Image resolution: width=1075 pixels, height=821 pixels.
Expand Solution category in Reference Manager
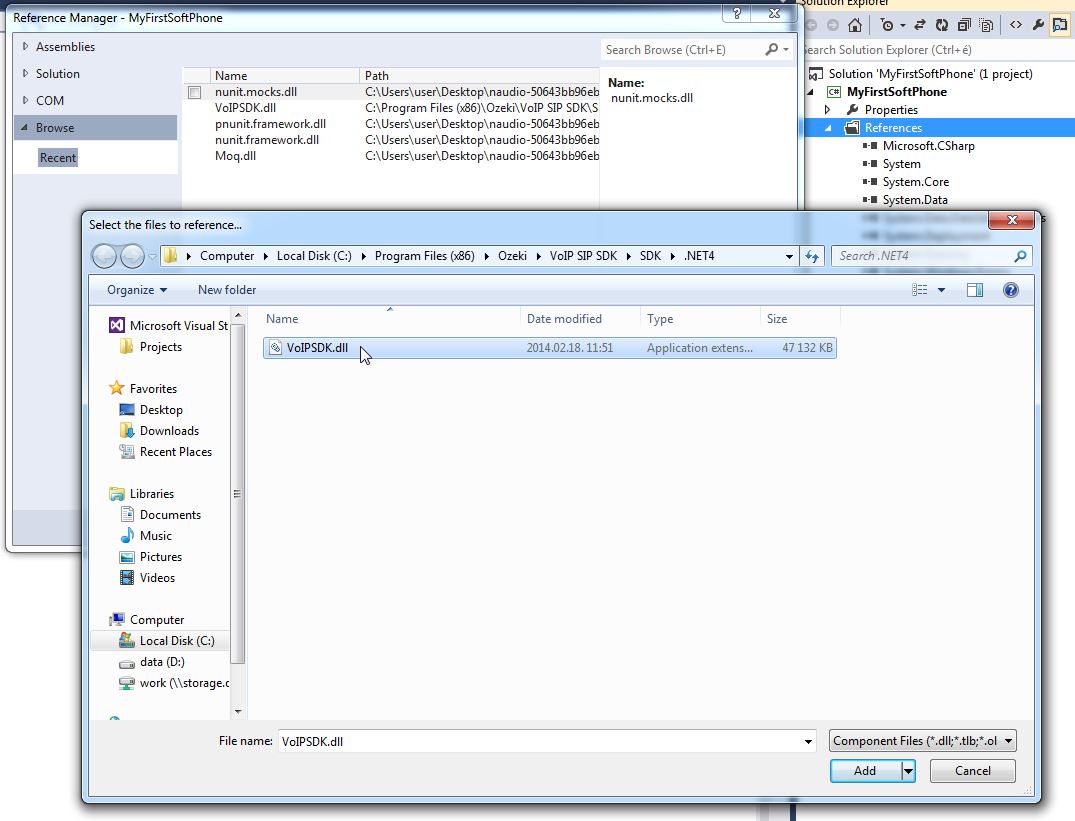coord(25,73)
